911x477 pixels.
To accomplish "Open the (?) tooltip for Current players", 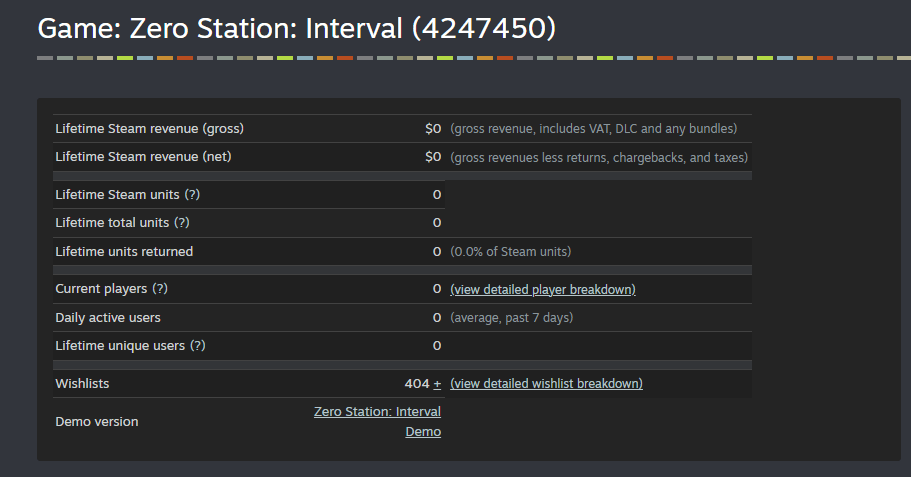I will [x=160, y=289].
